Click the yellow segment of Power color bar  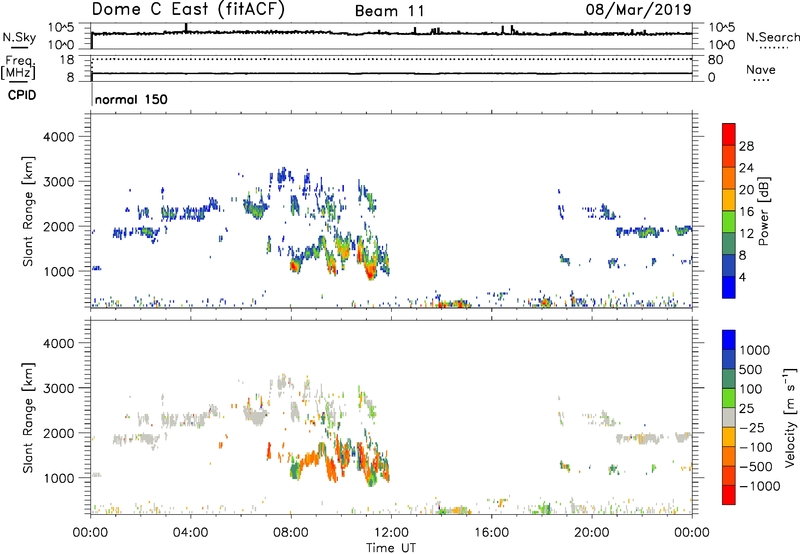(x=729, y=199)
